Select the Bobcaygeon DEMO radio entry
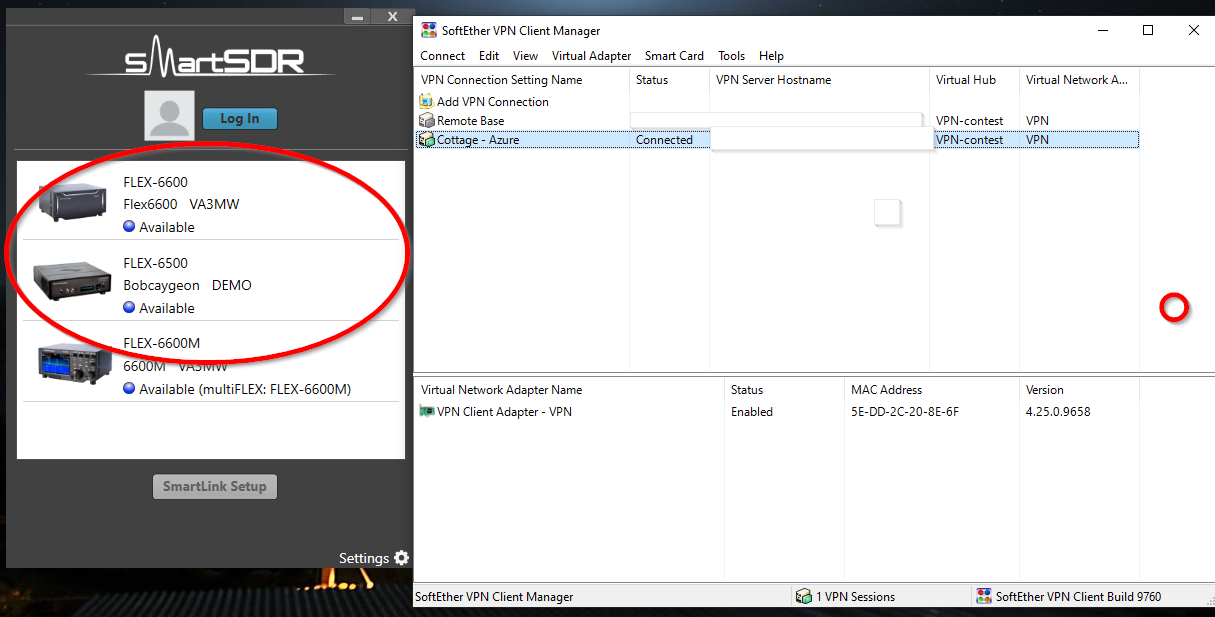Screen dimensions: 1215x617 [187, 285]
